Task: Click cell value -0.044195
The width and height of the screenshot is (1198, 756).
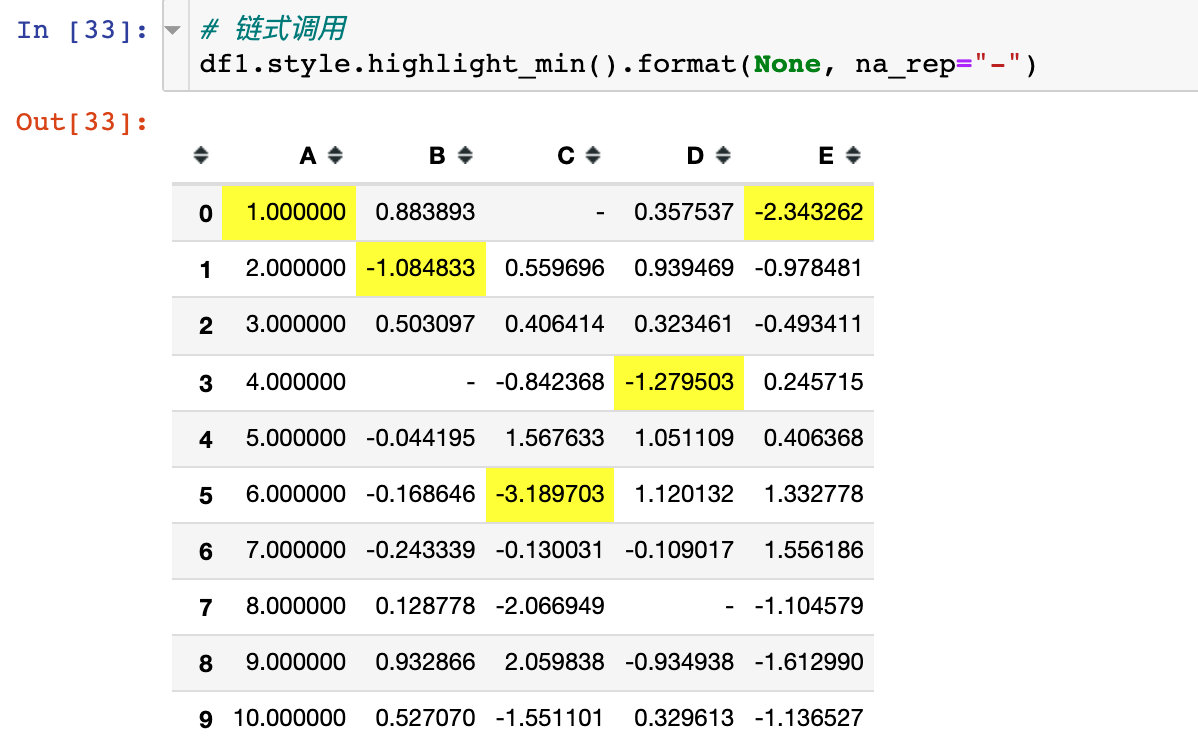Action: pyautogui.click(x=420, y=437)
